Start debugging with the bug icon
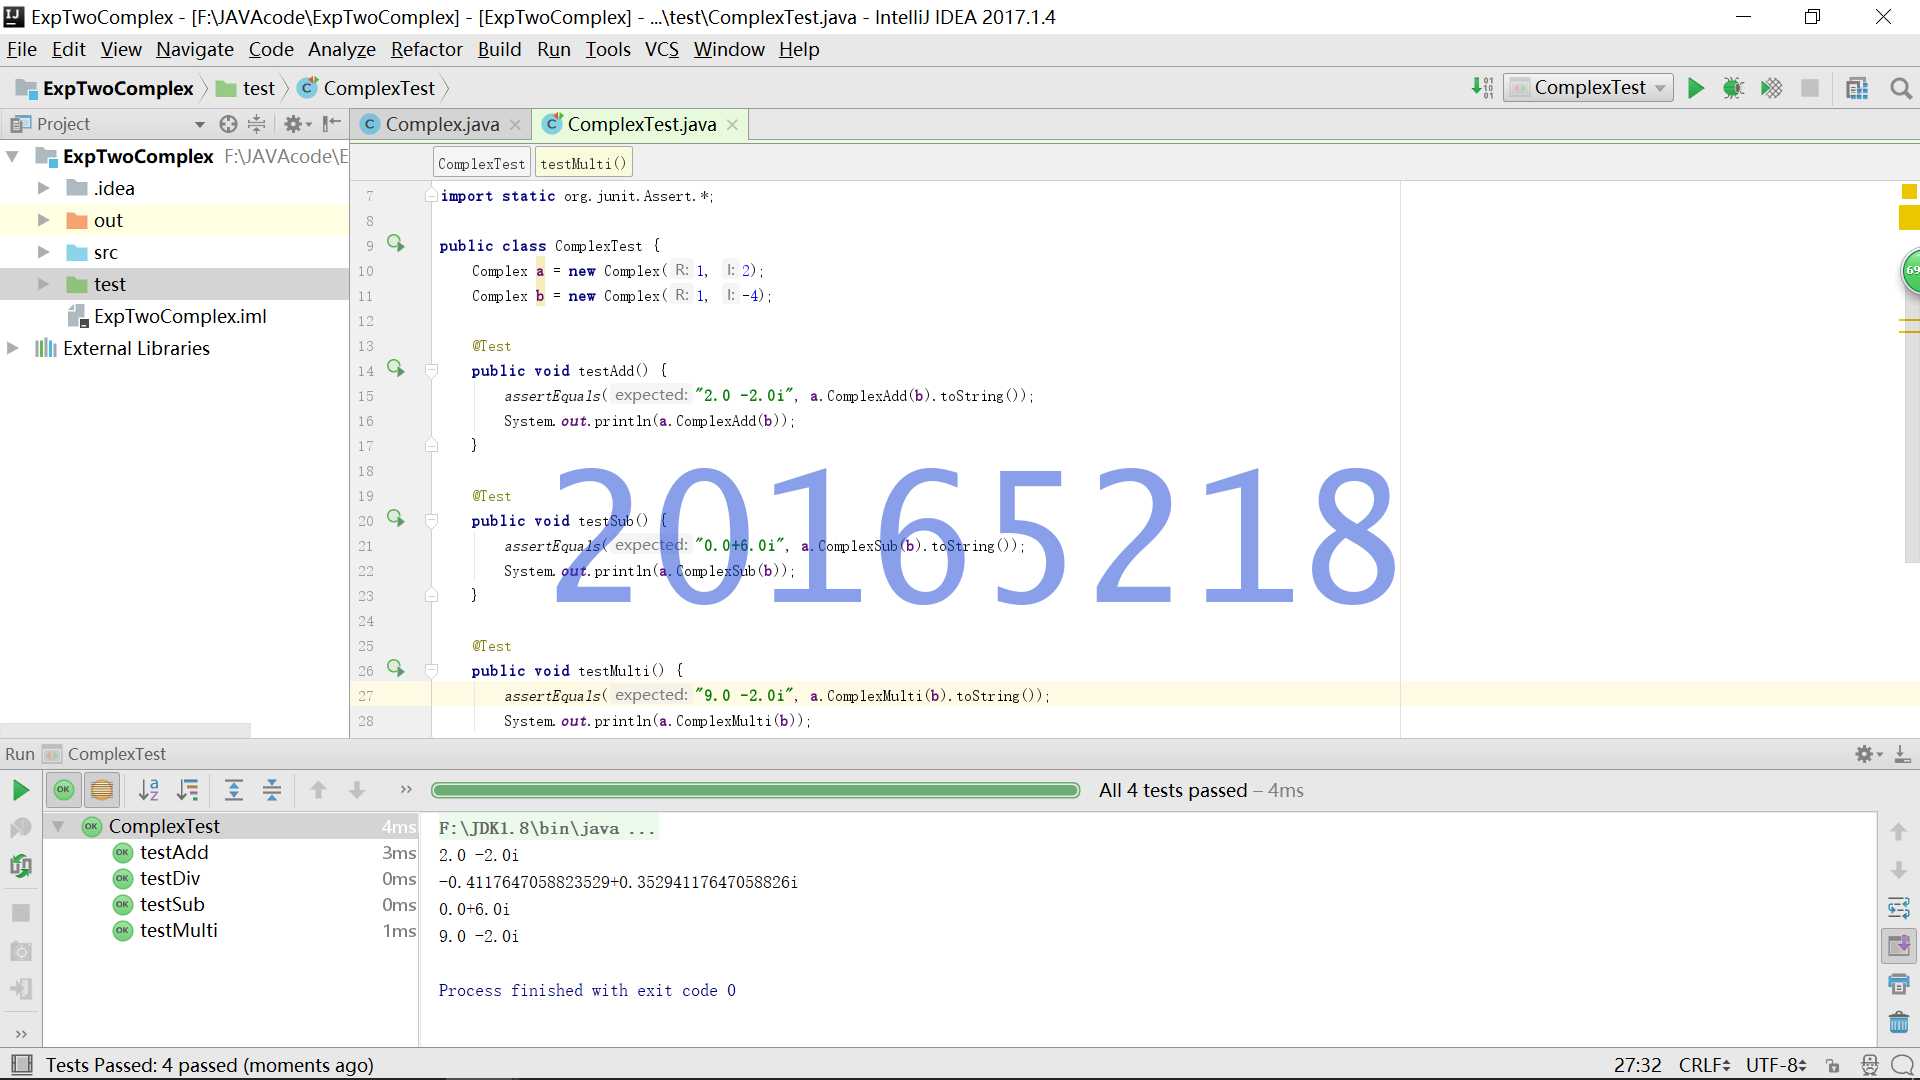 [x=1733, y=88]
